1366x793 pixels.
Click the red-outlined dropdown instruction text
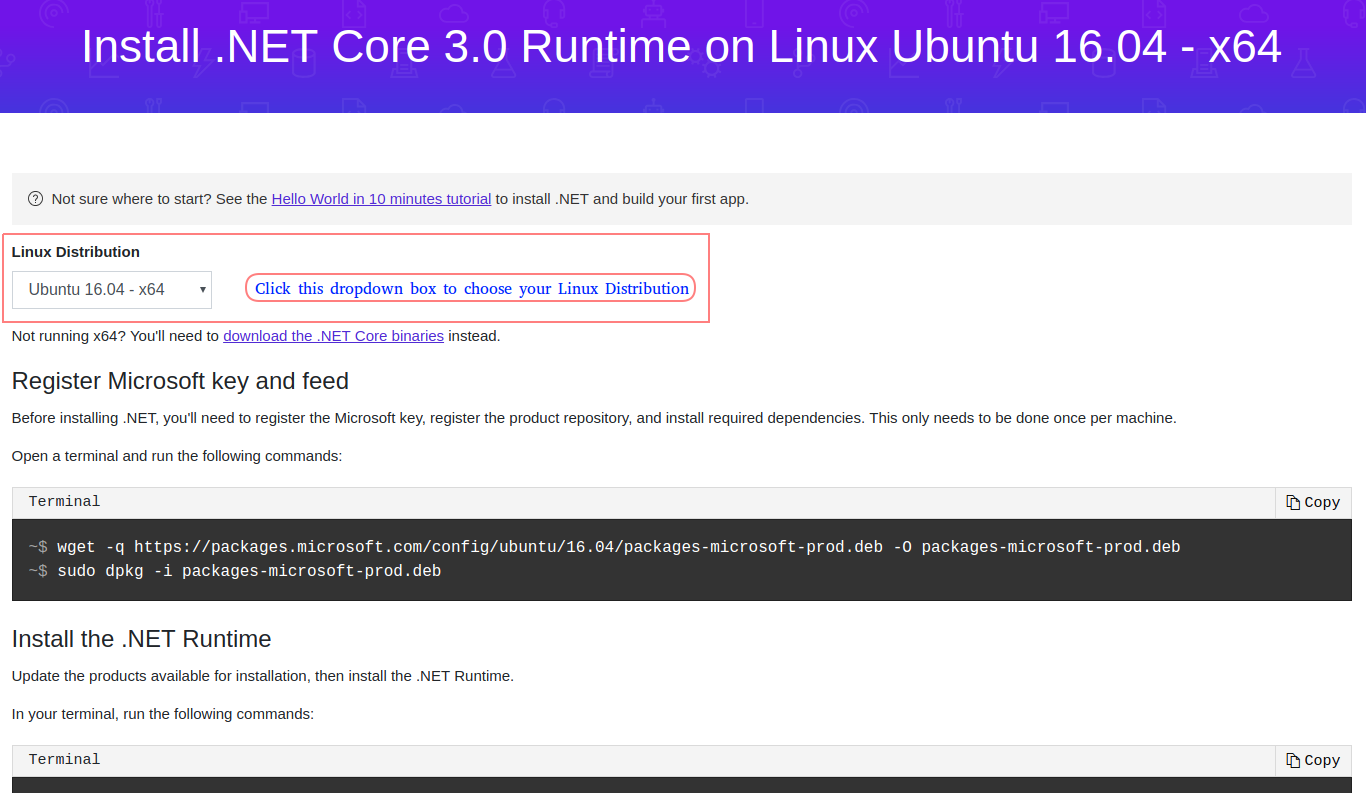[x=470, y=288]
